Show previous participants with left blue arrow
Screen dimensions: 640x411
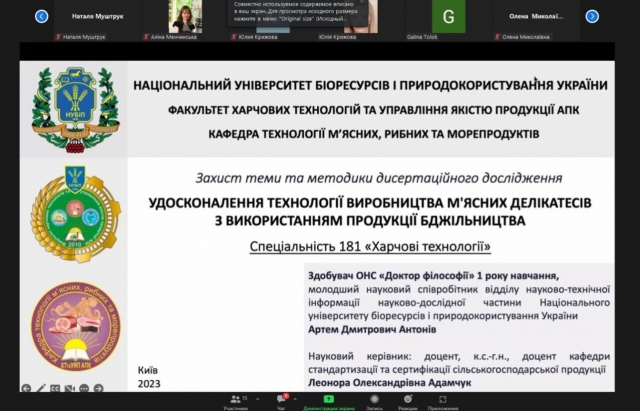[x=42, y=16]
